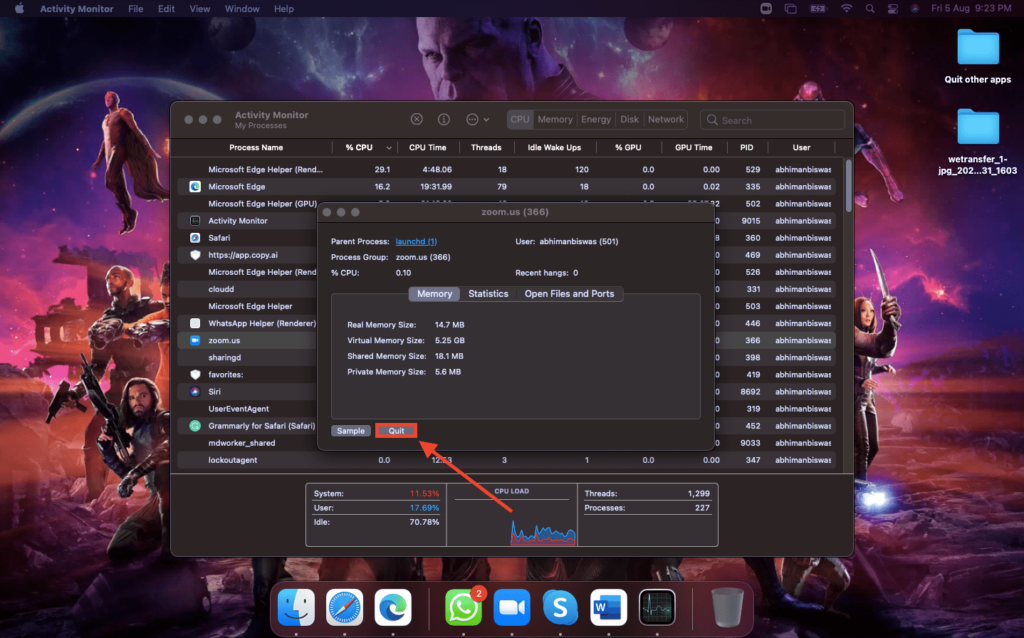Open the launchd parent process link
This screenshot has height=638, width=1024.
(x=416, y=241)
